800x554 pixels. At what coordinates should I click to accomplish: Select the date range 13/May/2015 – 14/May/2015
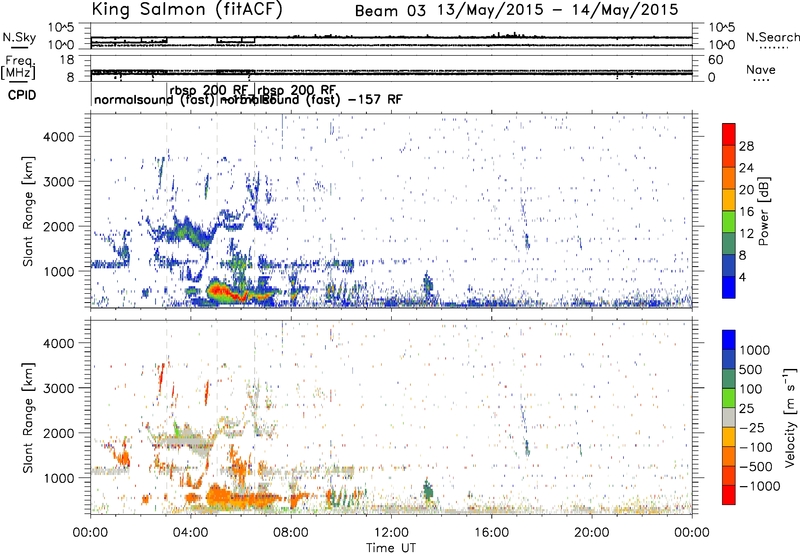tap(558, 10)
